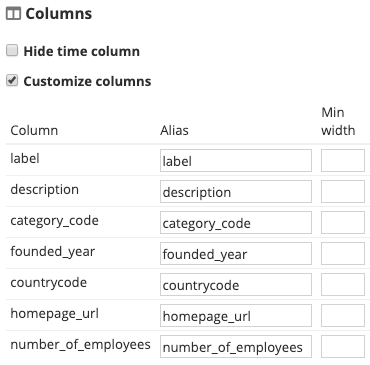Screen dimensions: 370x365
Task: Click the countrycode alias input
Action: (236, 285)
